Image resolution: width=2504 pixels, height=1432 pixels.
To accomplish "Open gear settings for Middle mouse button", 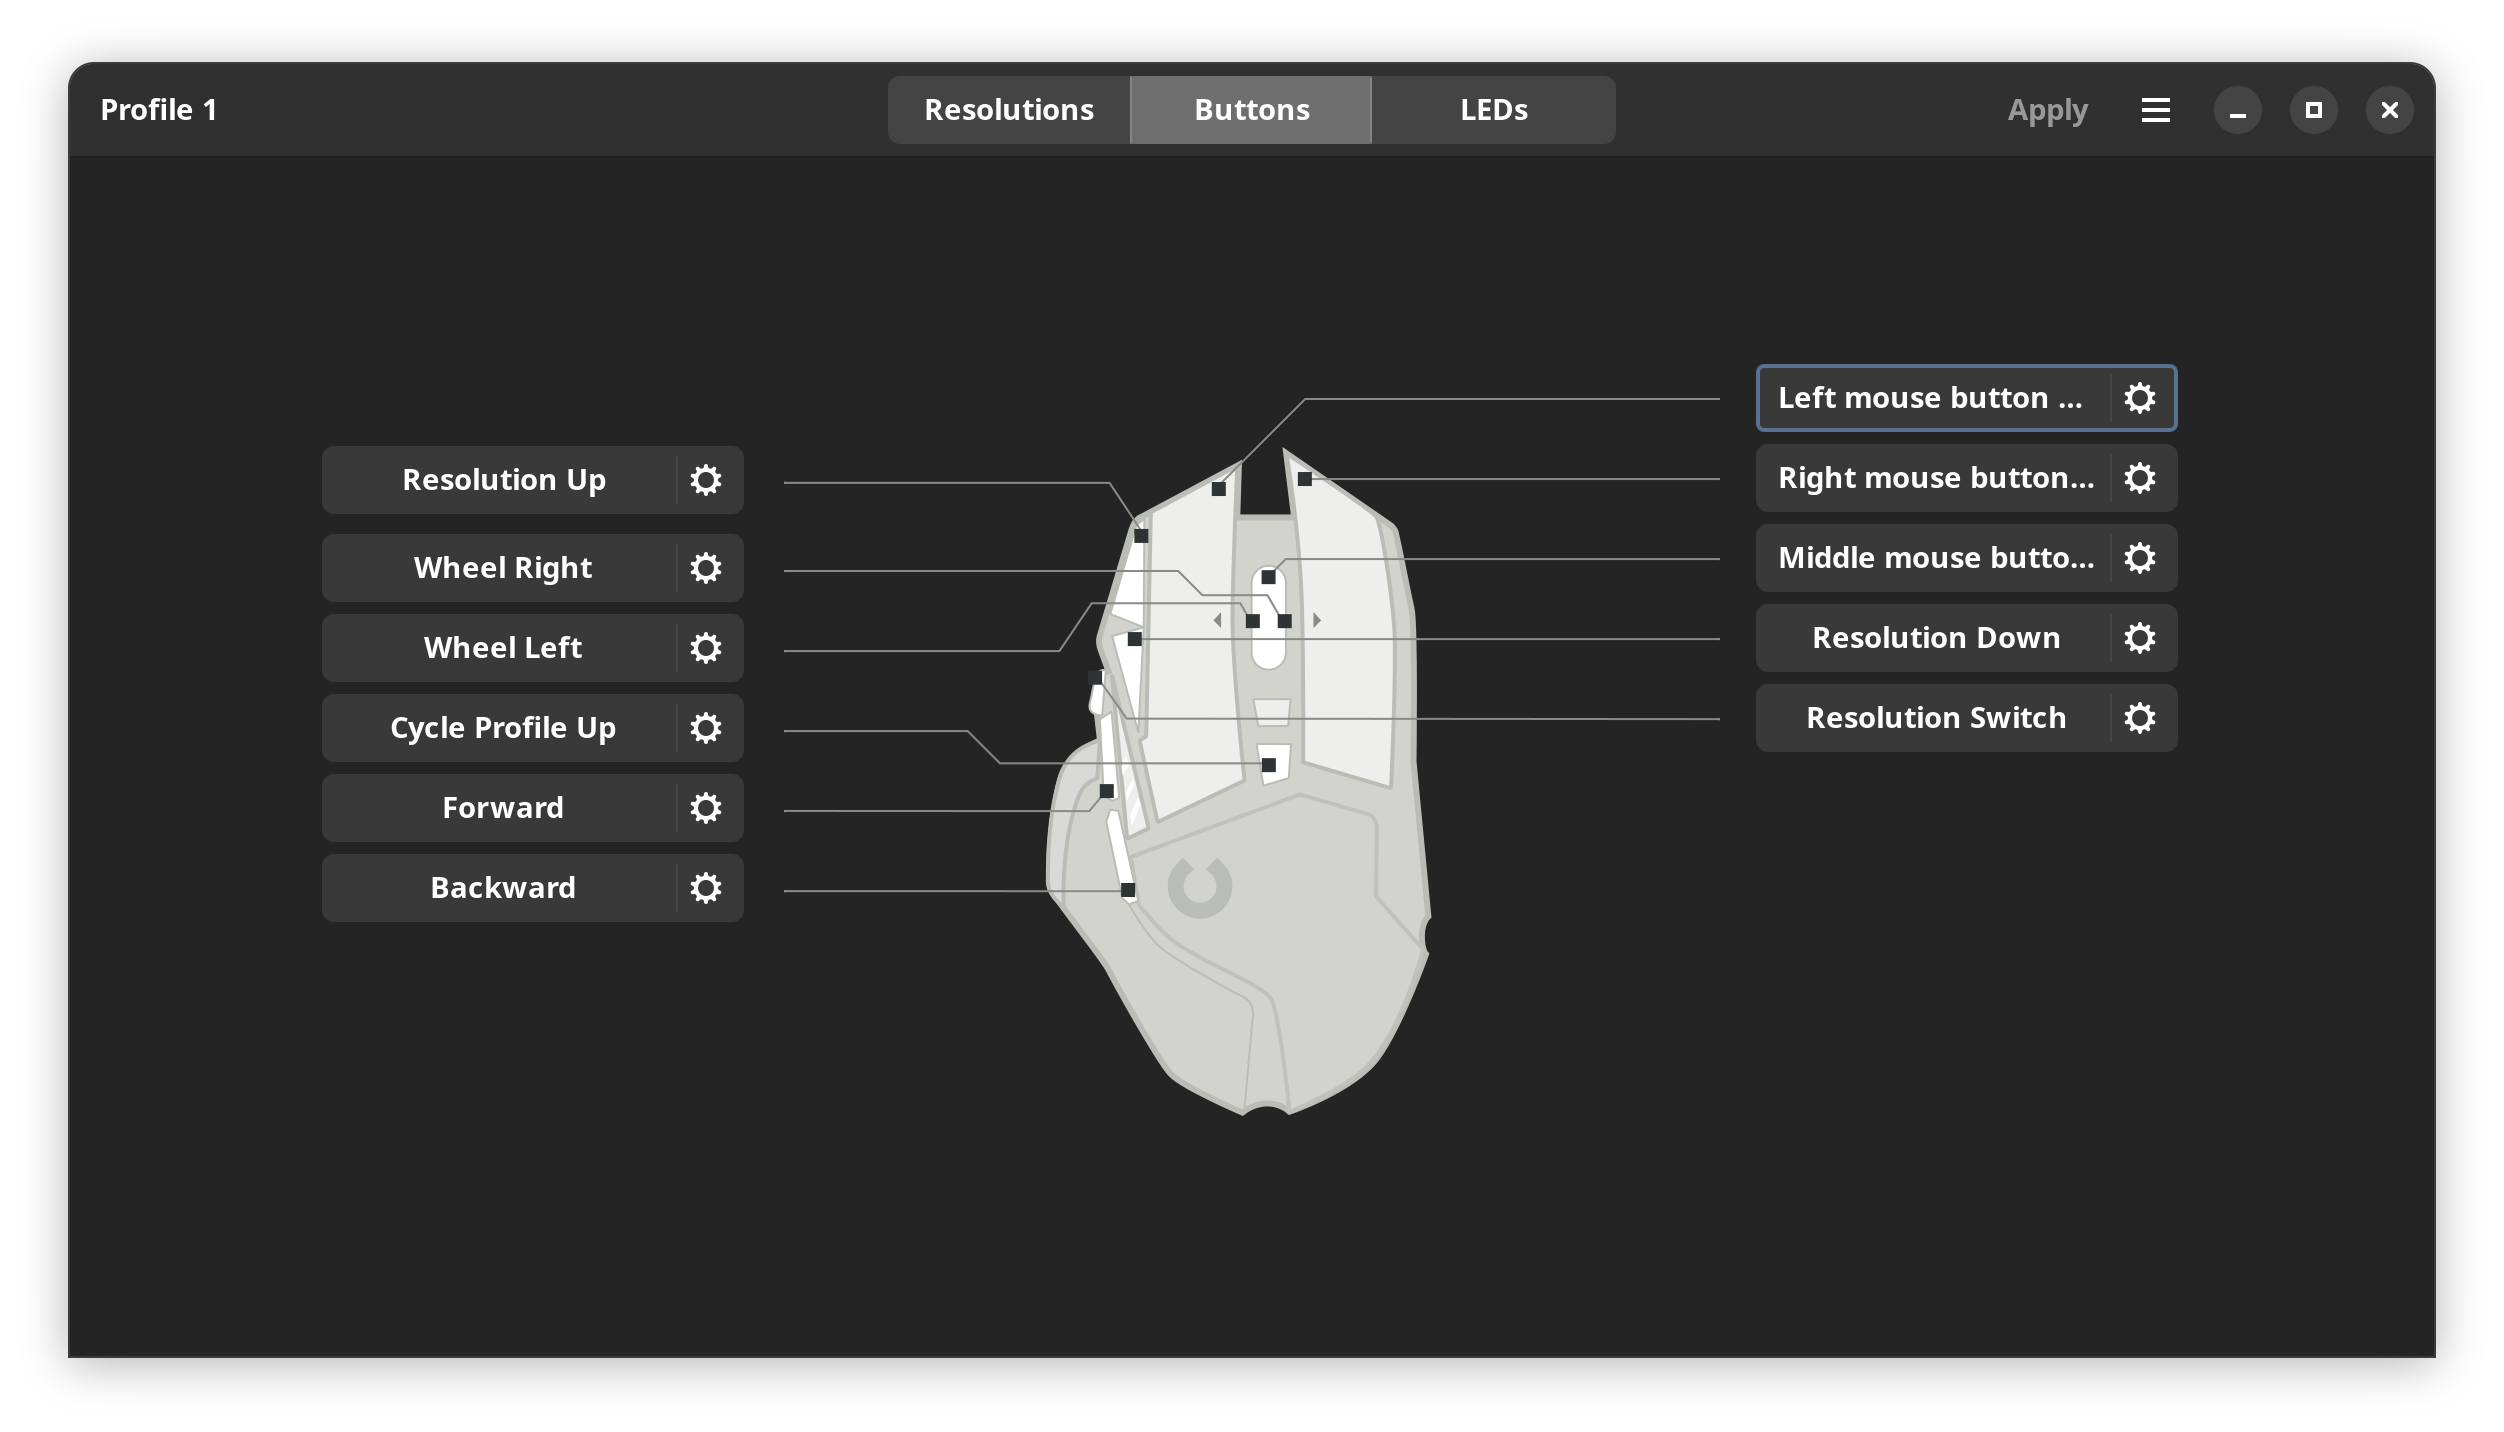I will pos(2139,558).
